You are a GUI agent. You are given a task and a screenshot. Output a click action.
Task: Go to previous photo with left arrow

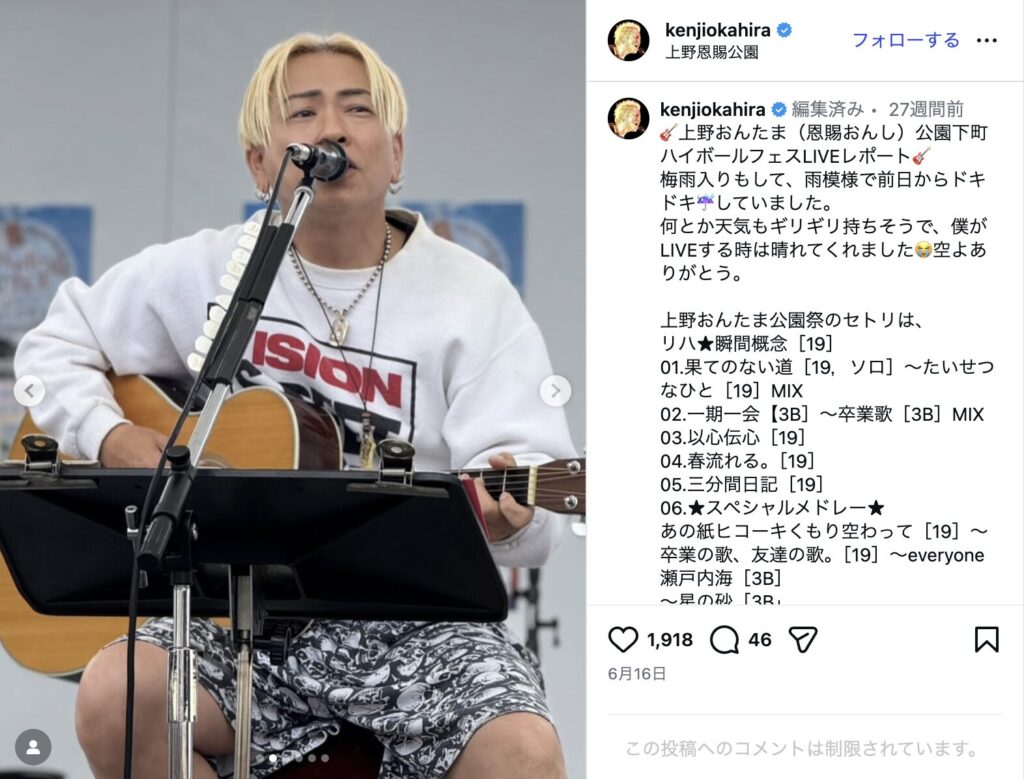29,391
